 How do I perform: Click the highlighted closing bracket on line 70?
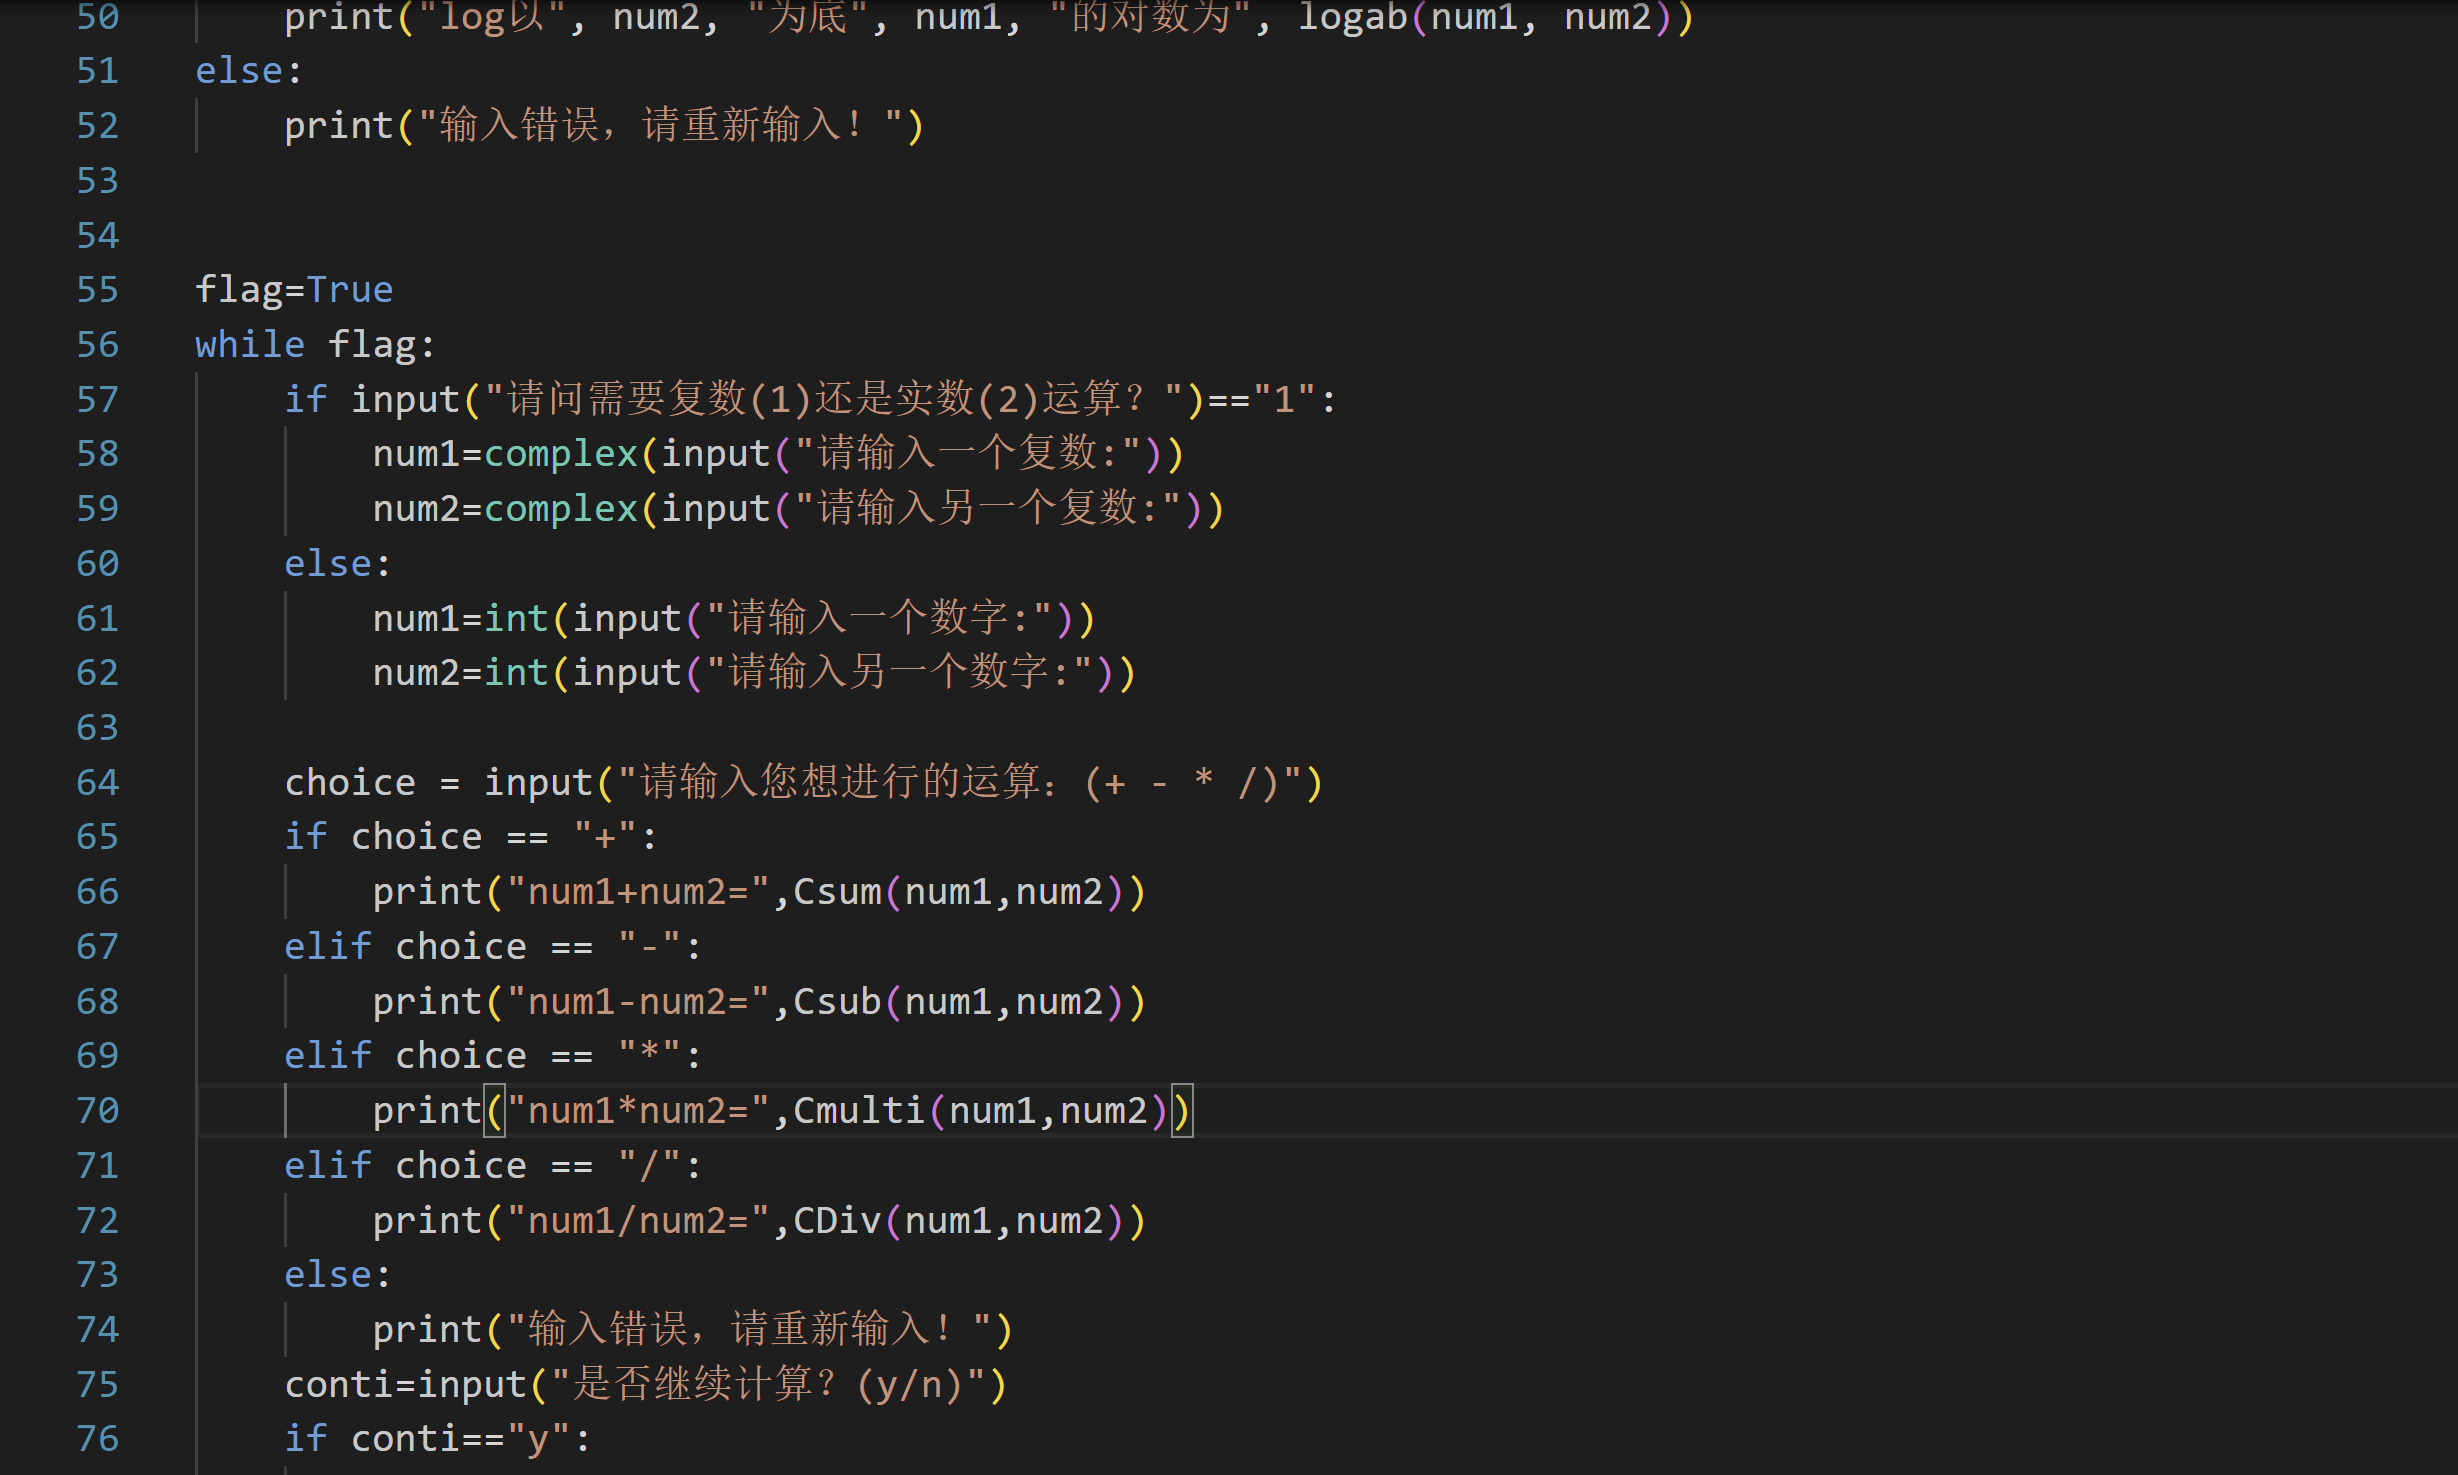coord(1181,1111)
